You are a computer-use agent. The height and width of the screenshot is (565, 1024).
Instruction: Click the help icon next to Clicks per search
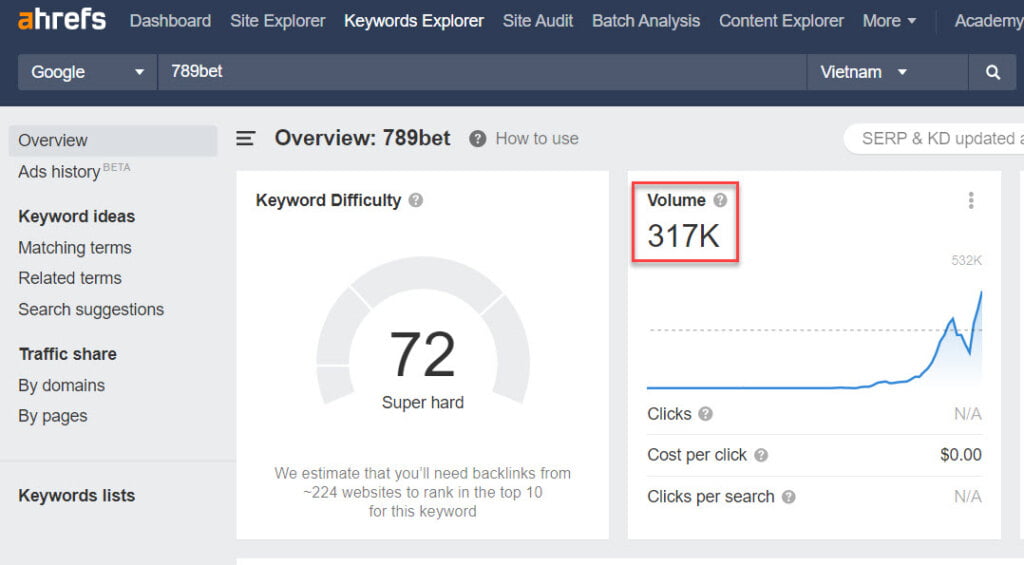coord(789,497)
